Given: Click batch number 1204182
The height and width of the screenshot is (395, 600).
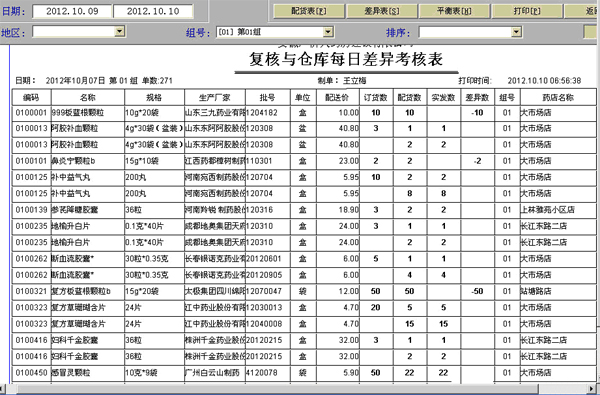Looking at the screenshot, I should coord(261,113).
